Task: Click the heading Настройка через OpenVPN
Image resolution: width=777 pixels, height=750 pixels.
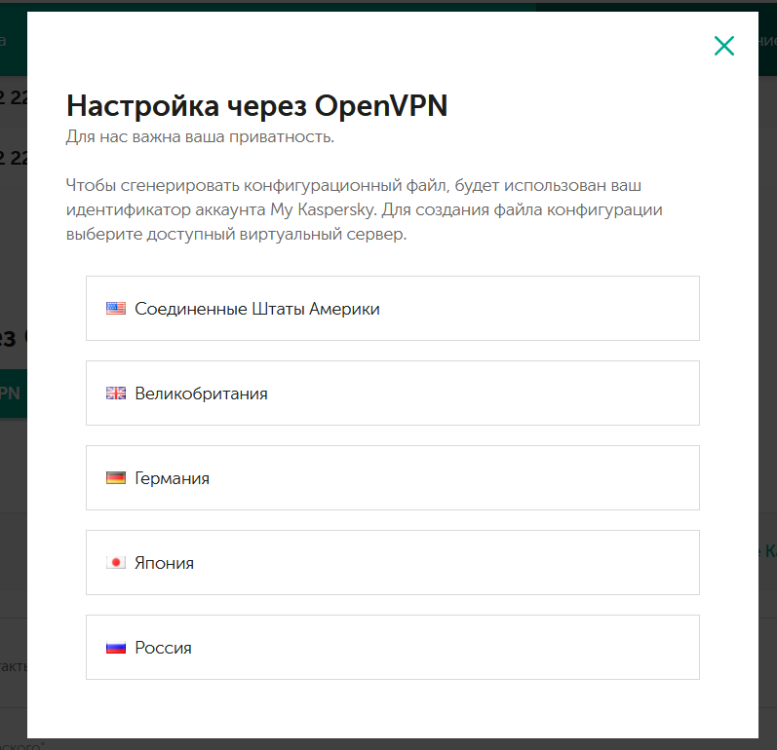Action: 257,106
